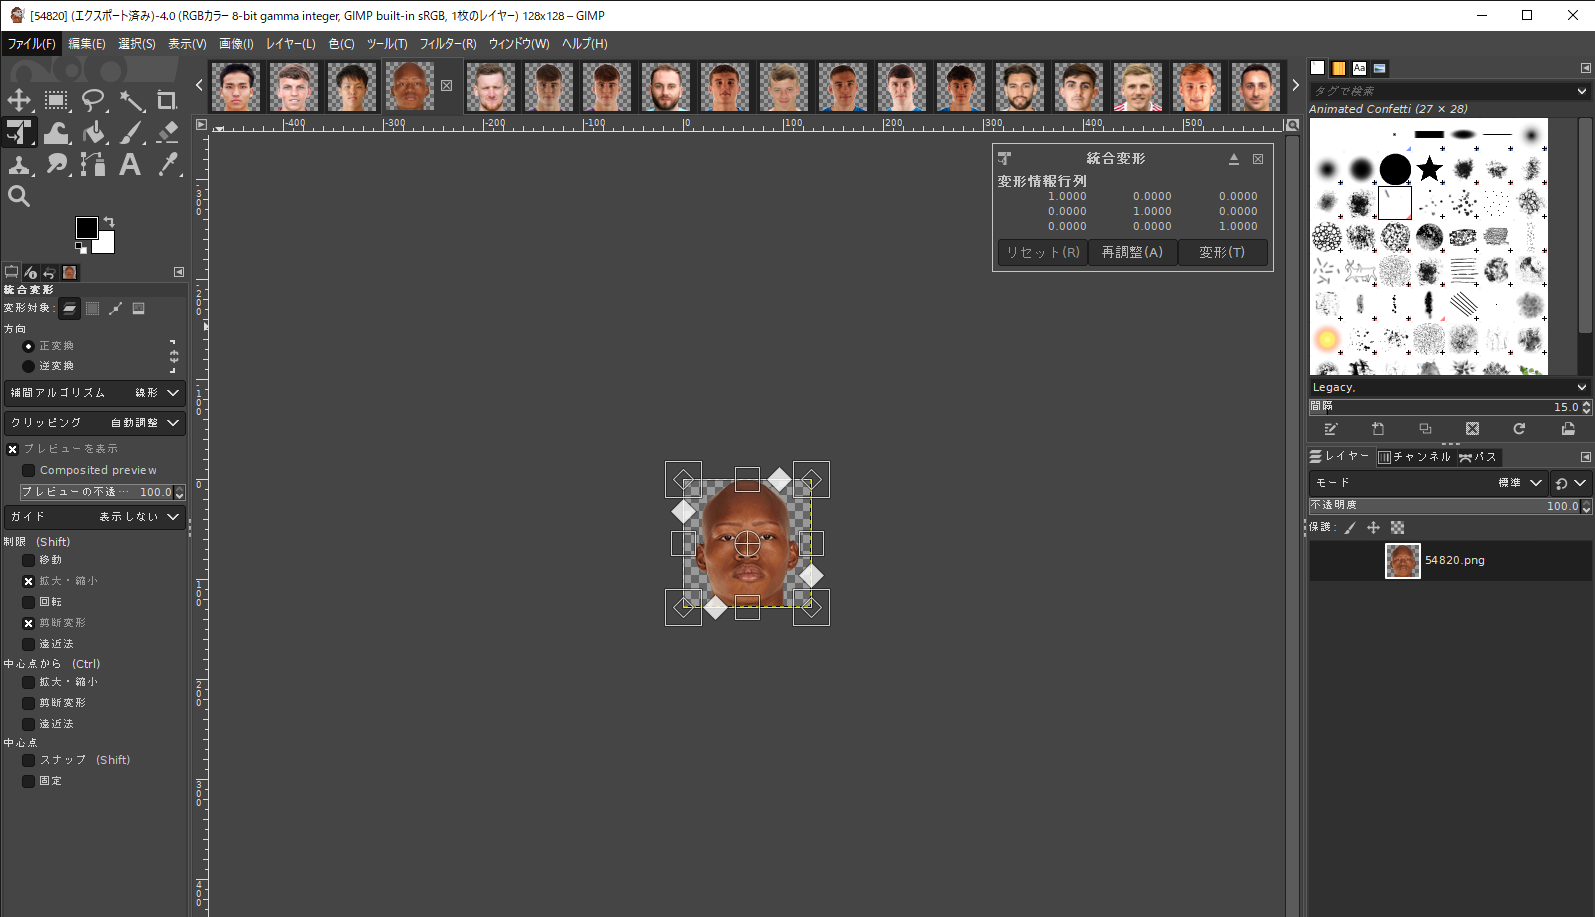This screenshot has width=1595, height=917.
Task: Select the 逆変換 direction radio button
Action: pyautogui.click(x=28, y=366)
